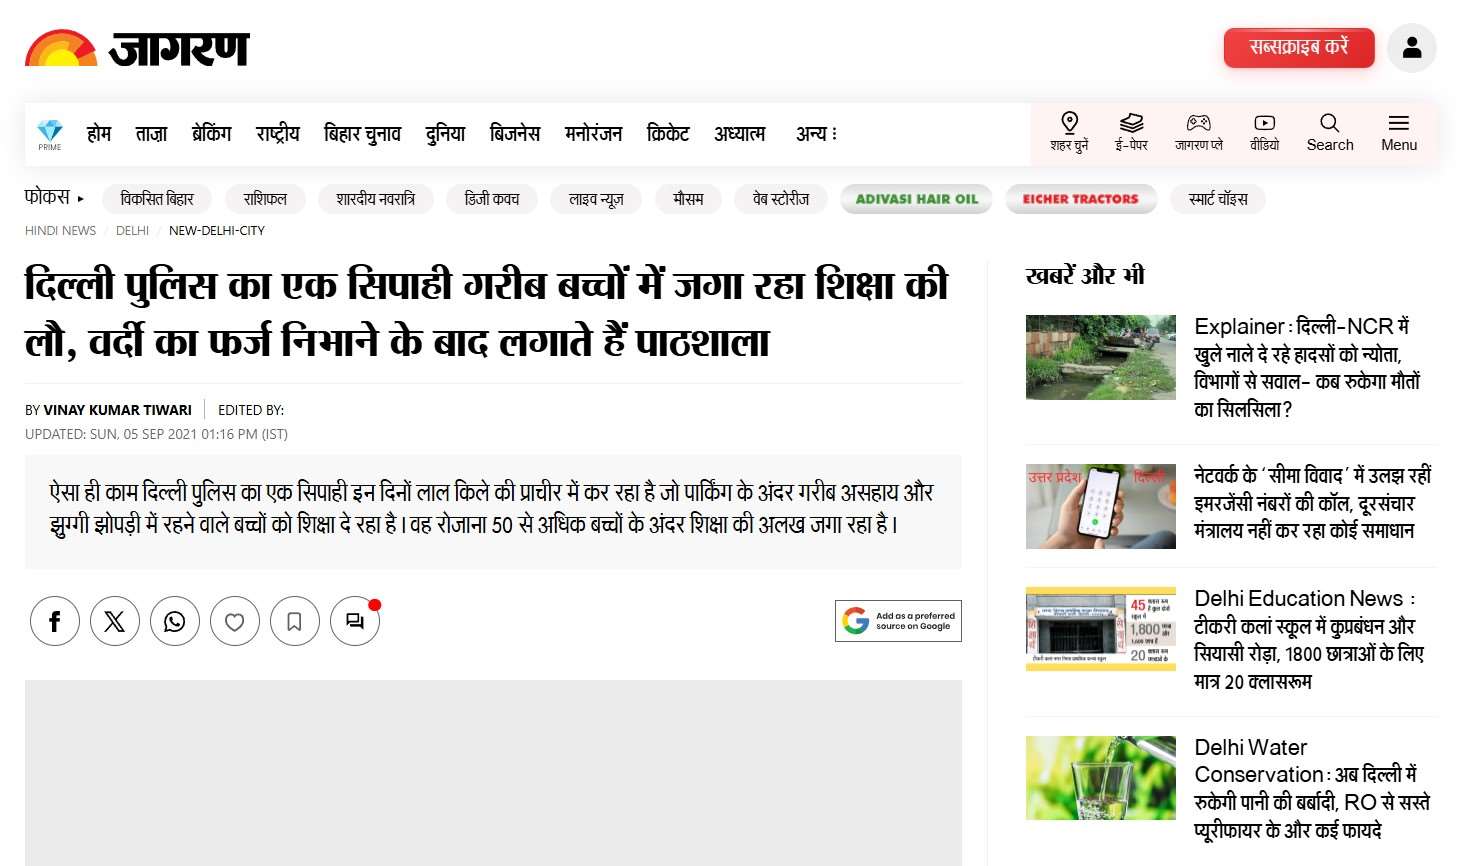Open the ई-पेपर section
Screen dimensions: 1461x866
pos(1132,133)
